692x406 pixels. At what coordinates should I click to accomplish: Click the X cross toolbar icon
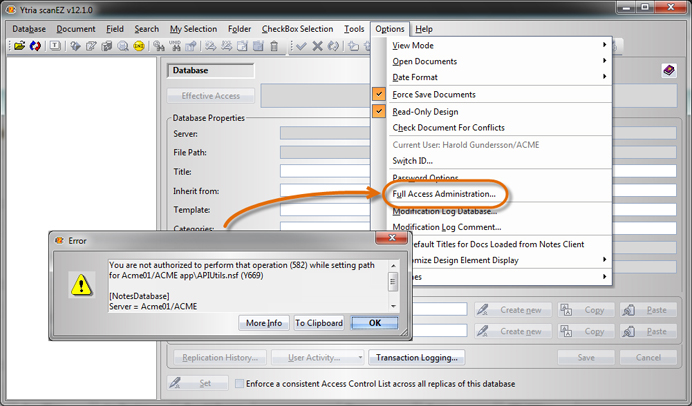pyautogui.click(x=317, y=46)
